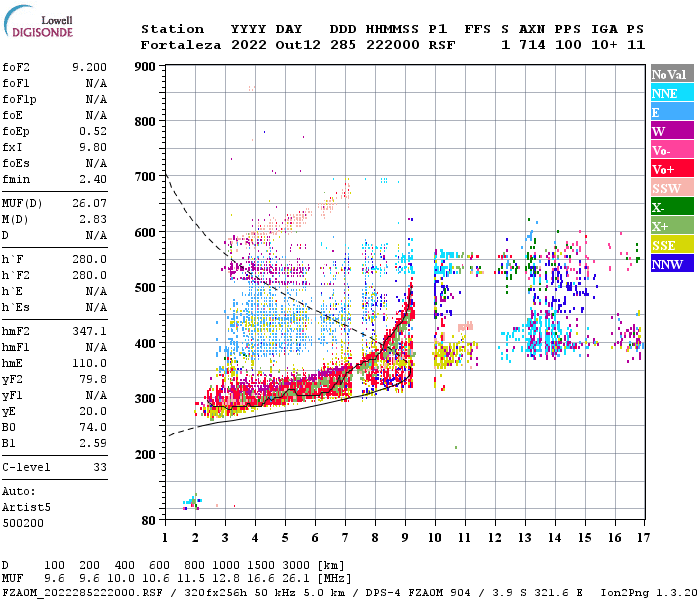
Task: Click the hmE value 110.0
Action: click(x=89, y=363)
